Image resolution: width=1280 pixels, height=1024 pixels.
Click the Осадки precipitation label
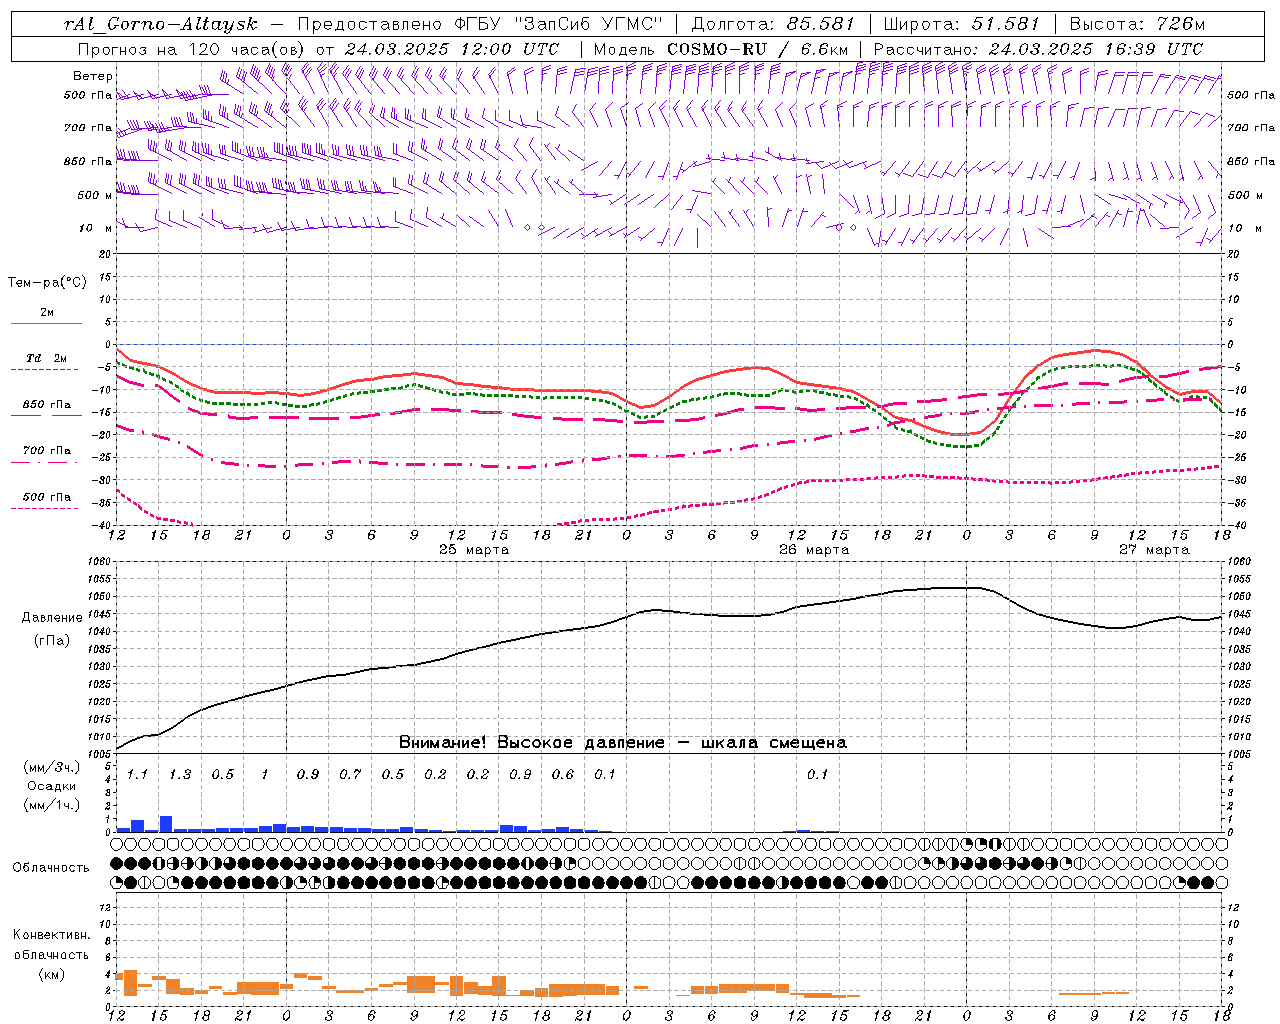52,786
